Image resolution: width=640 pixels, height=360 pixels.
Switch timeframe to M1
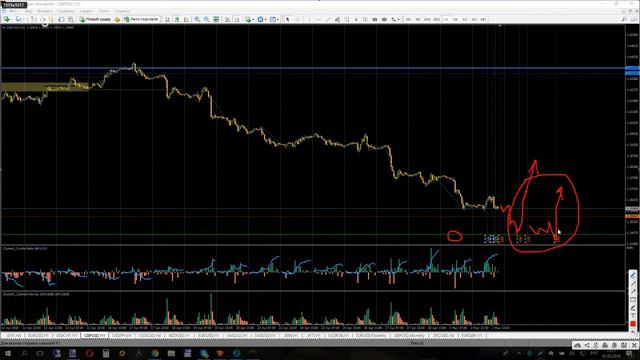[409, 19]
